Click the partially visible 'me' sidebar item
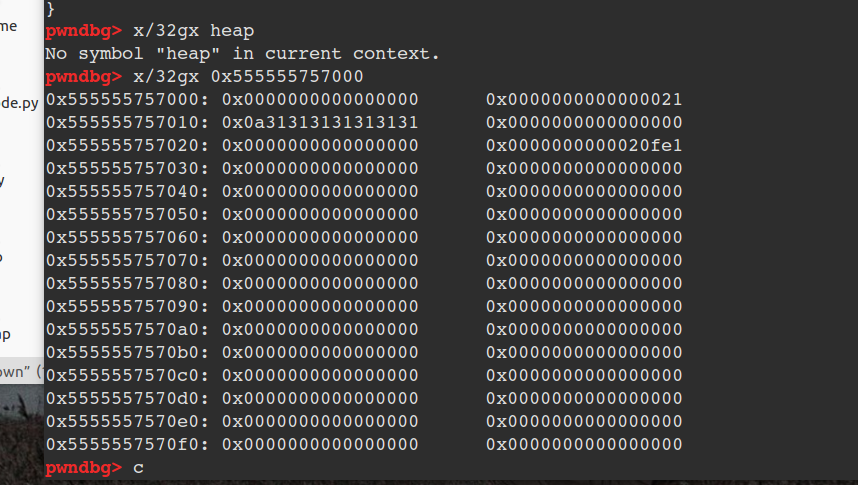This screenshot has width=858, height=485. [x=9, y=27]
